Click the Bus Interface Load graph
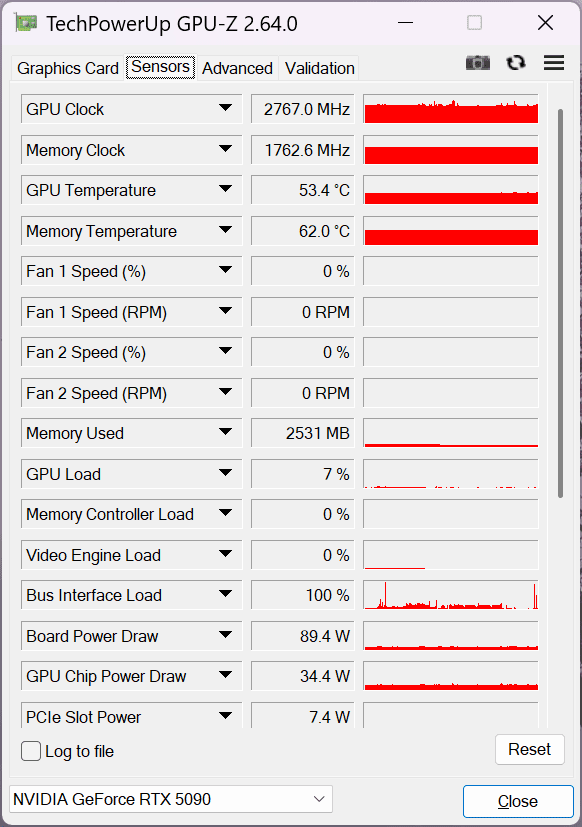The image size is (582, 827). click(x=451, y=595)
